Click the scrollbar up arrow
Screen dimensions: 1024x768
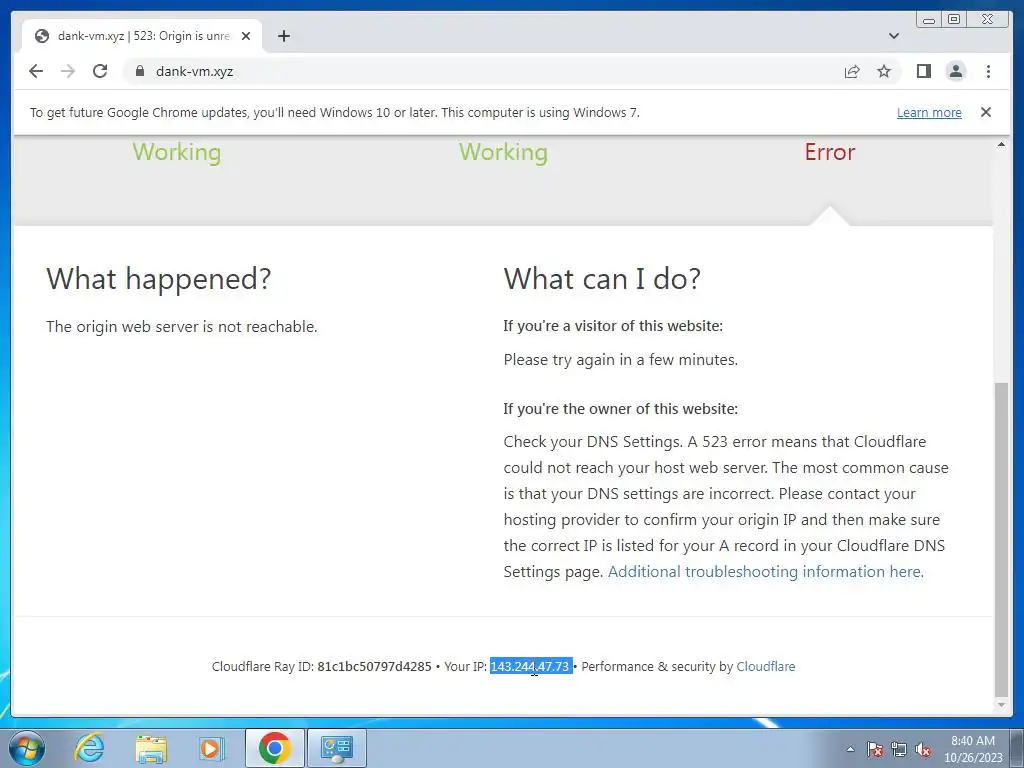(x=1001, y=144)
